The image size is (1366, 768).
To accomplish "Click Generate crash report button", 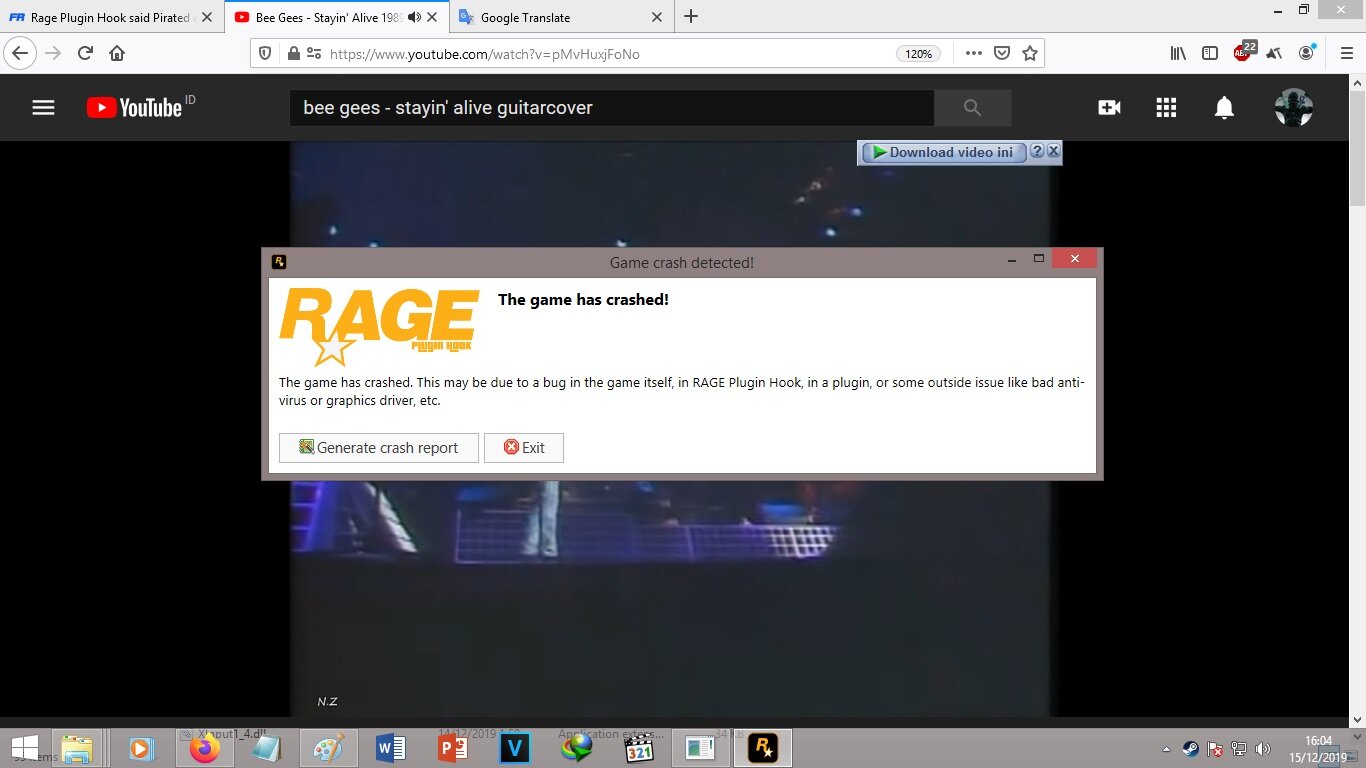I will (379, 448).
